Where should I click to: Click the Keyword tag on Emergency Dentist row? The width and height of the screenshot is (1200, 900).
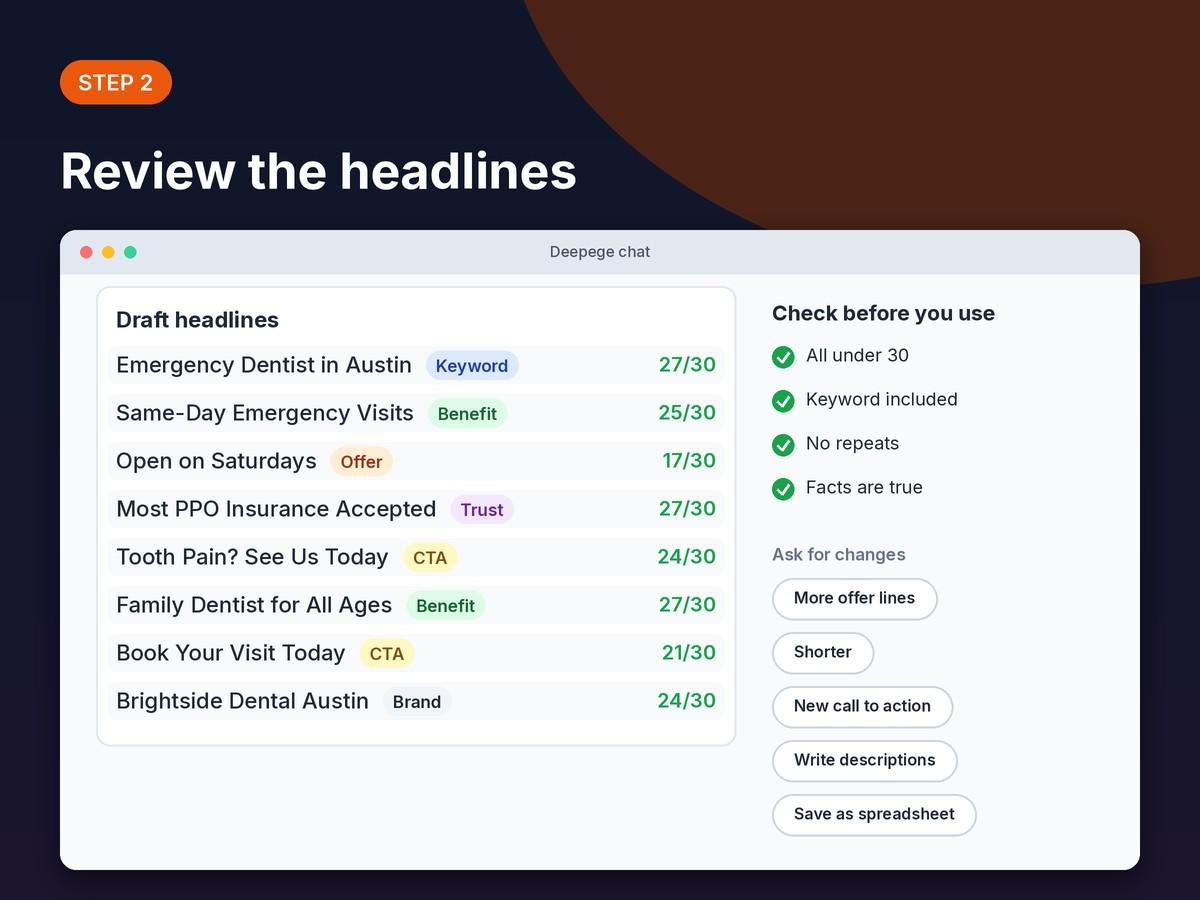coord(472,366)
